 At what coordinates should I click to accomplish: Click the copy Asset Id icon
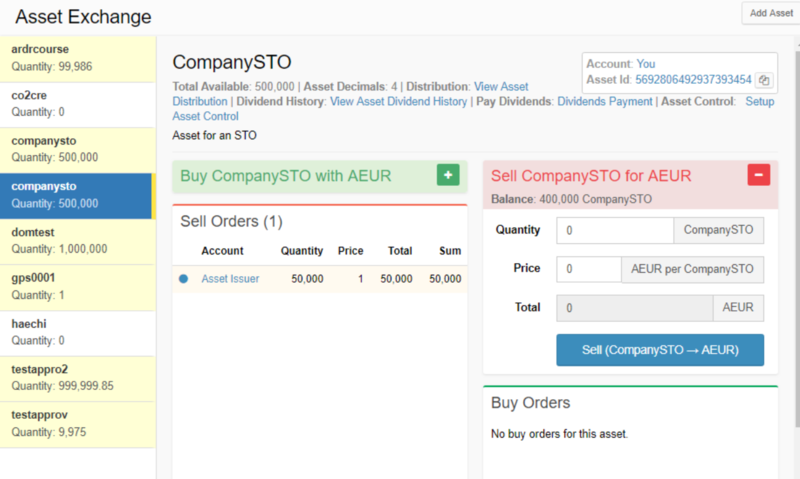[x=764, y=80]
